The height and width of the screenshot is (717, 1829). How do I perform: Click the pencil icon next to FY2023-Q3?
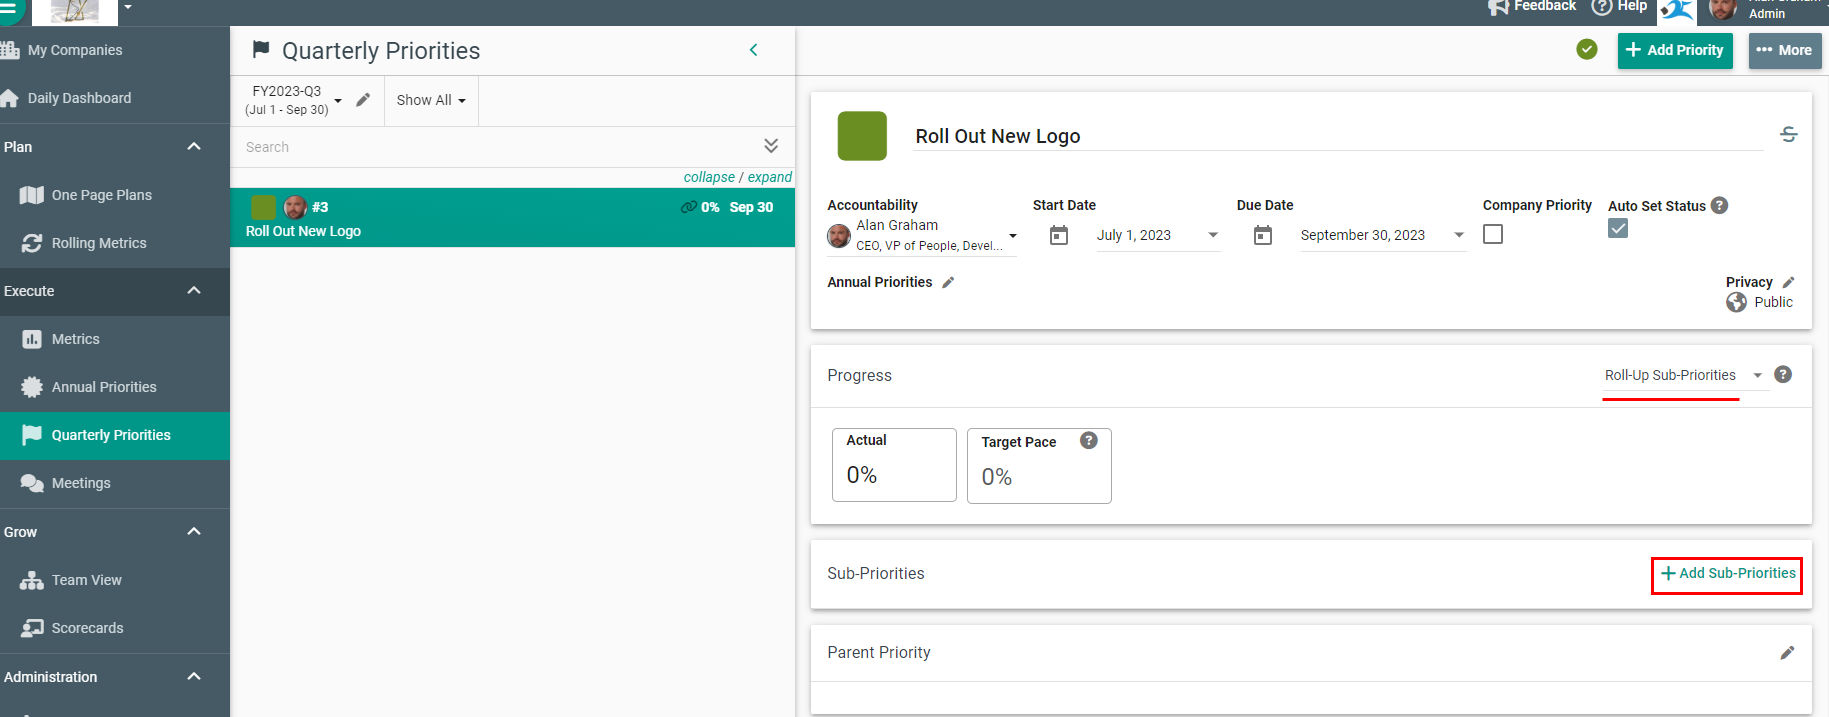pyautogui.click(x=363, y=100)
